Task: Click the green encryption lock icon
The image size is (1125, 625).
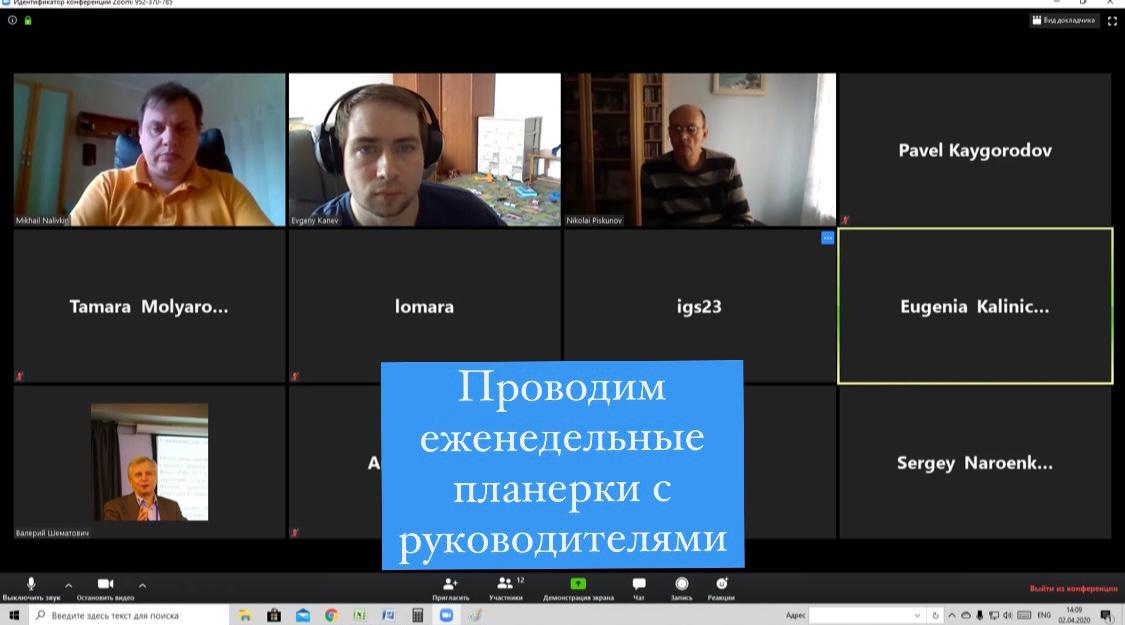Action: (x=28, y=20)
